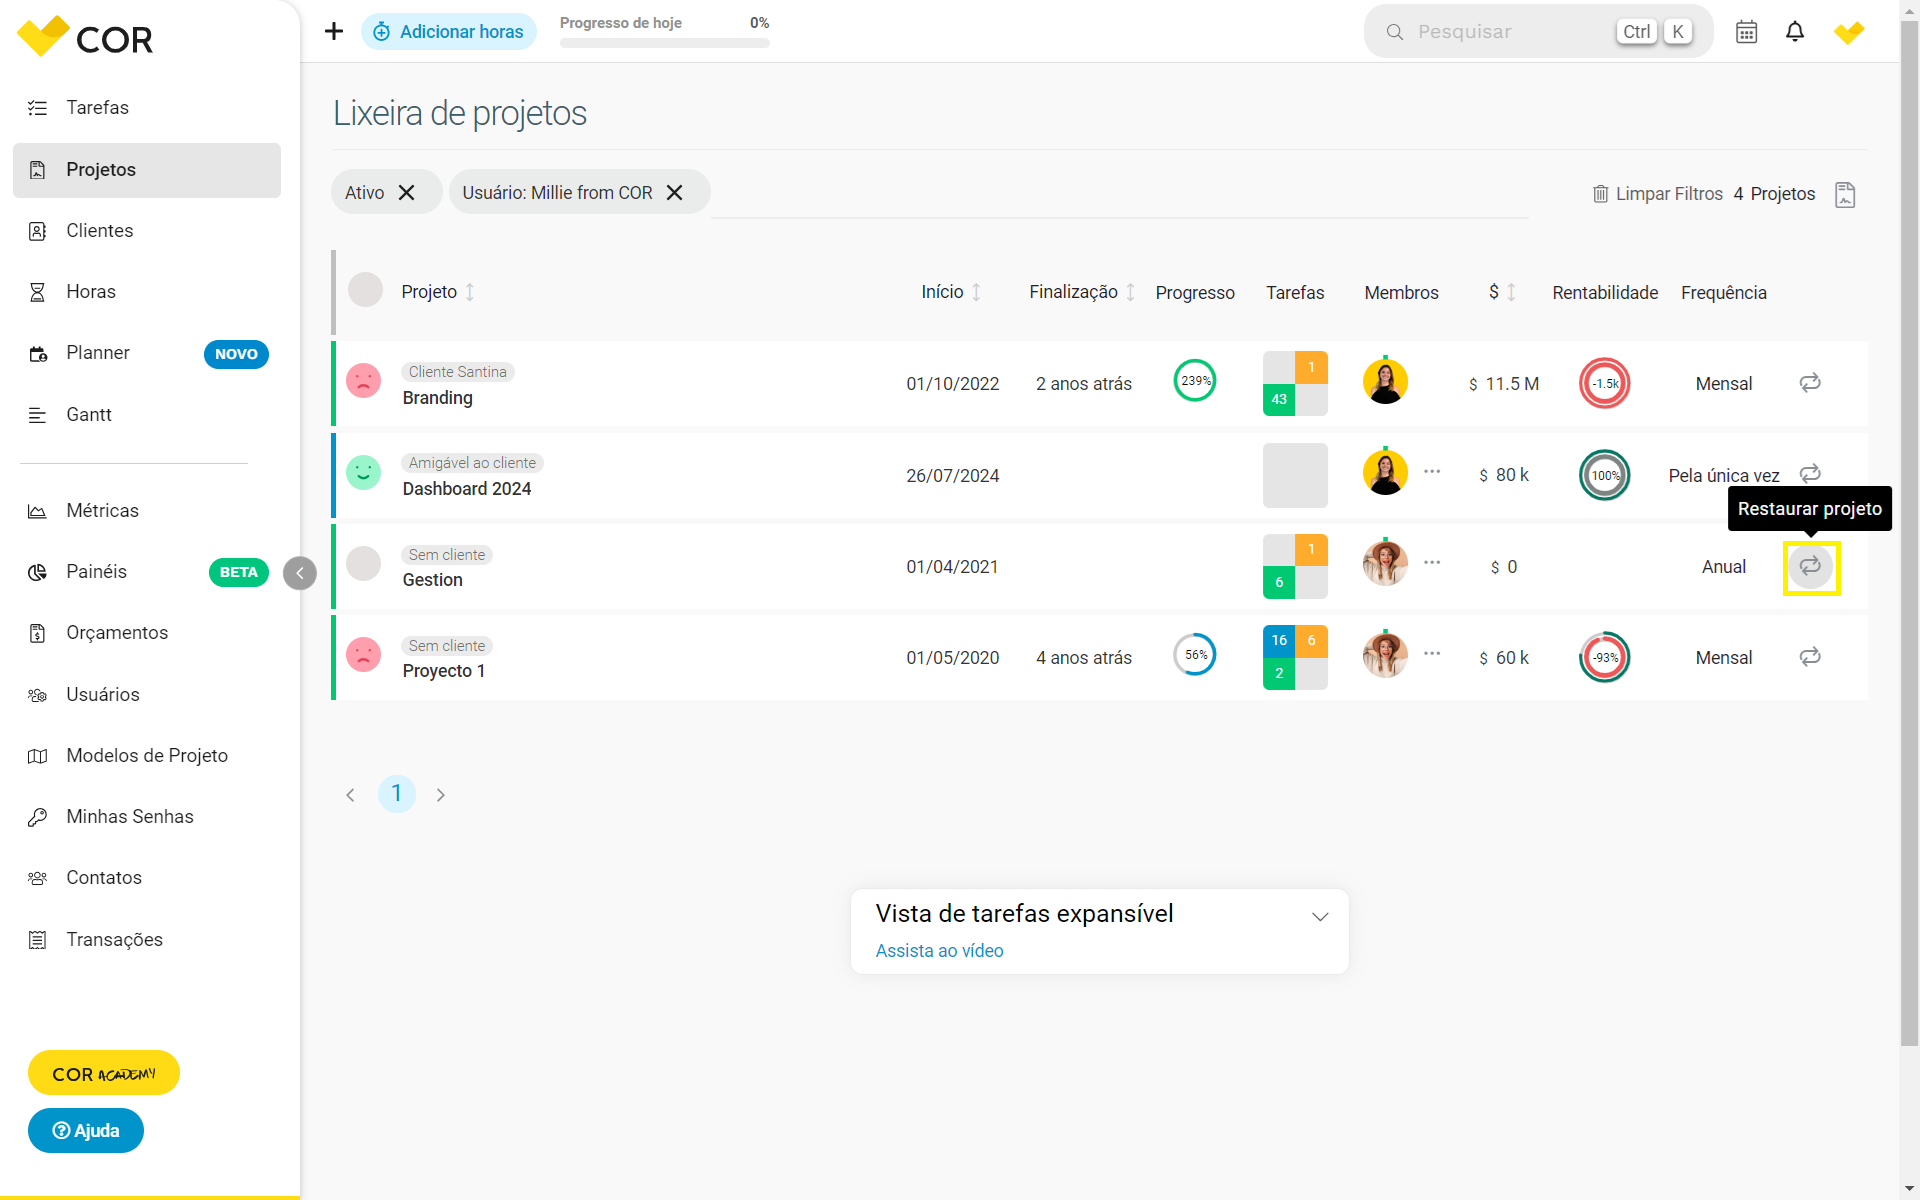Follow the Assista ao vídeo link
The height and width of the screenshot is (1200, 1920).
[940, 951]
